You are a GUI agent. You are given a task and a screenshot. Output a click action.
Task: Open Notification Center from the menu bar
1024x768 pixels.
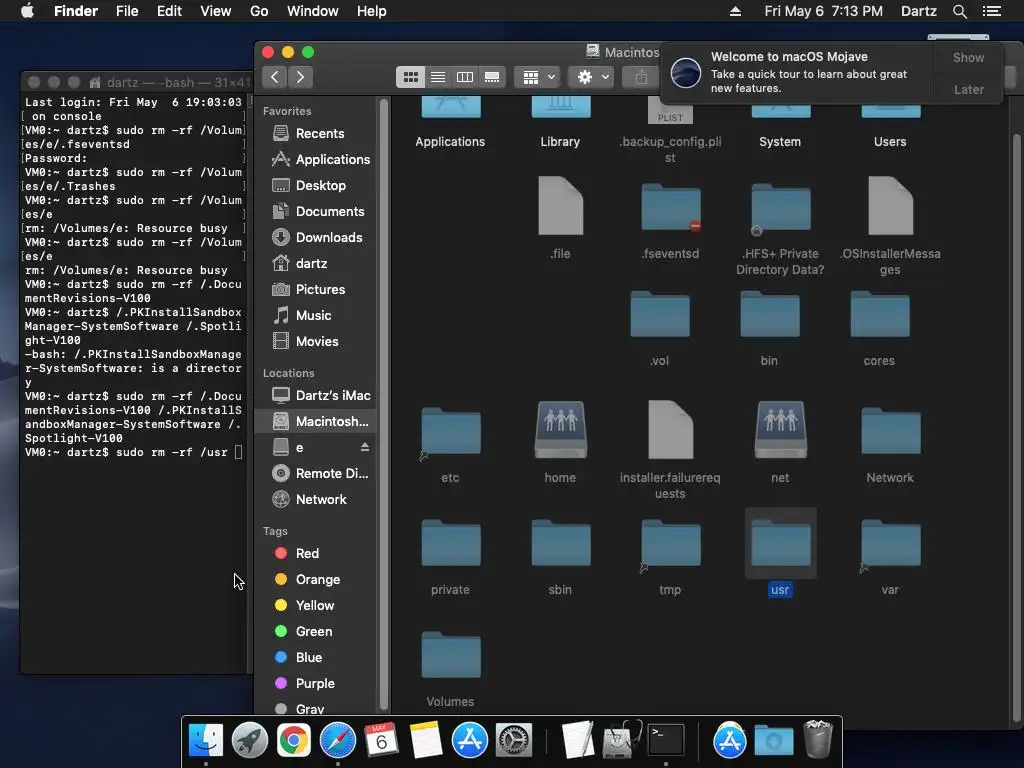[992, 11]
